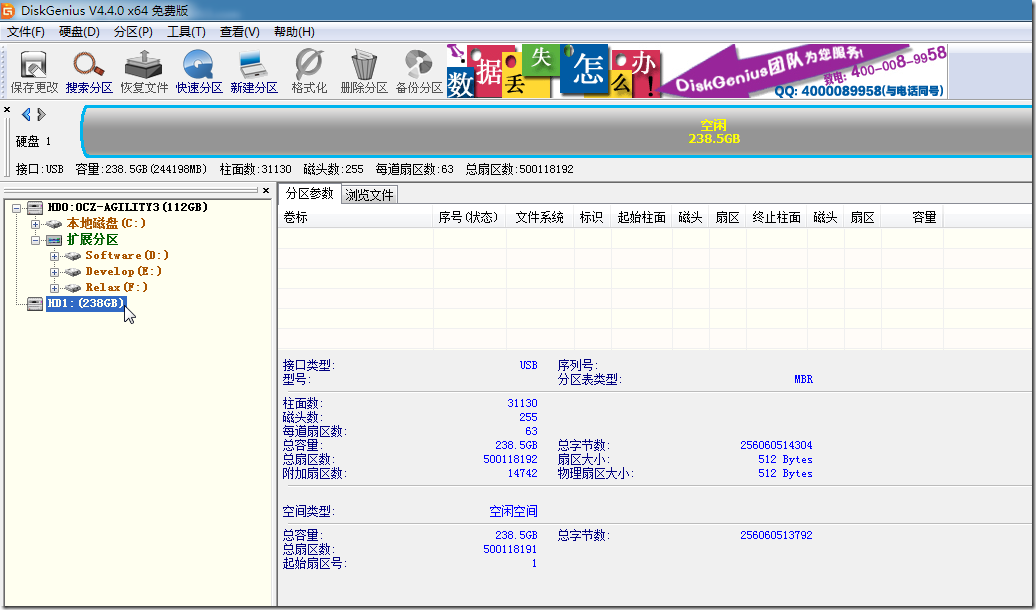Select Software(D:) partition label
The height and width of the screenshot is (610, 1036).
pyautogui.click(x=128, y=255)
